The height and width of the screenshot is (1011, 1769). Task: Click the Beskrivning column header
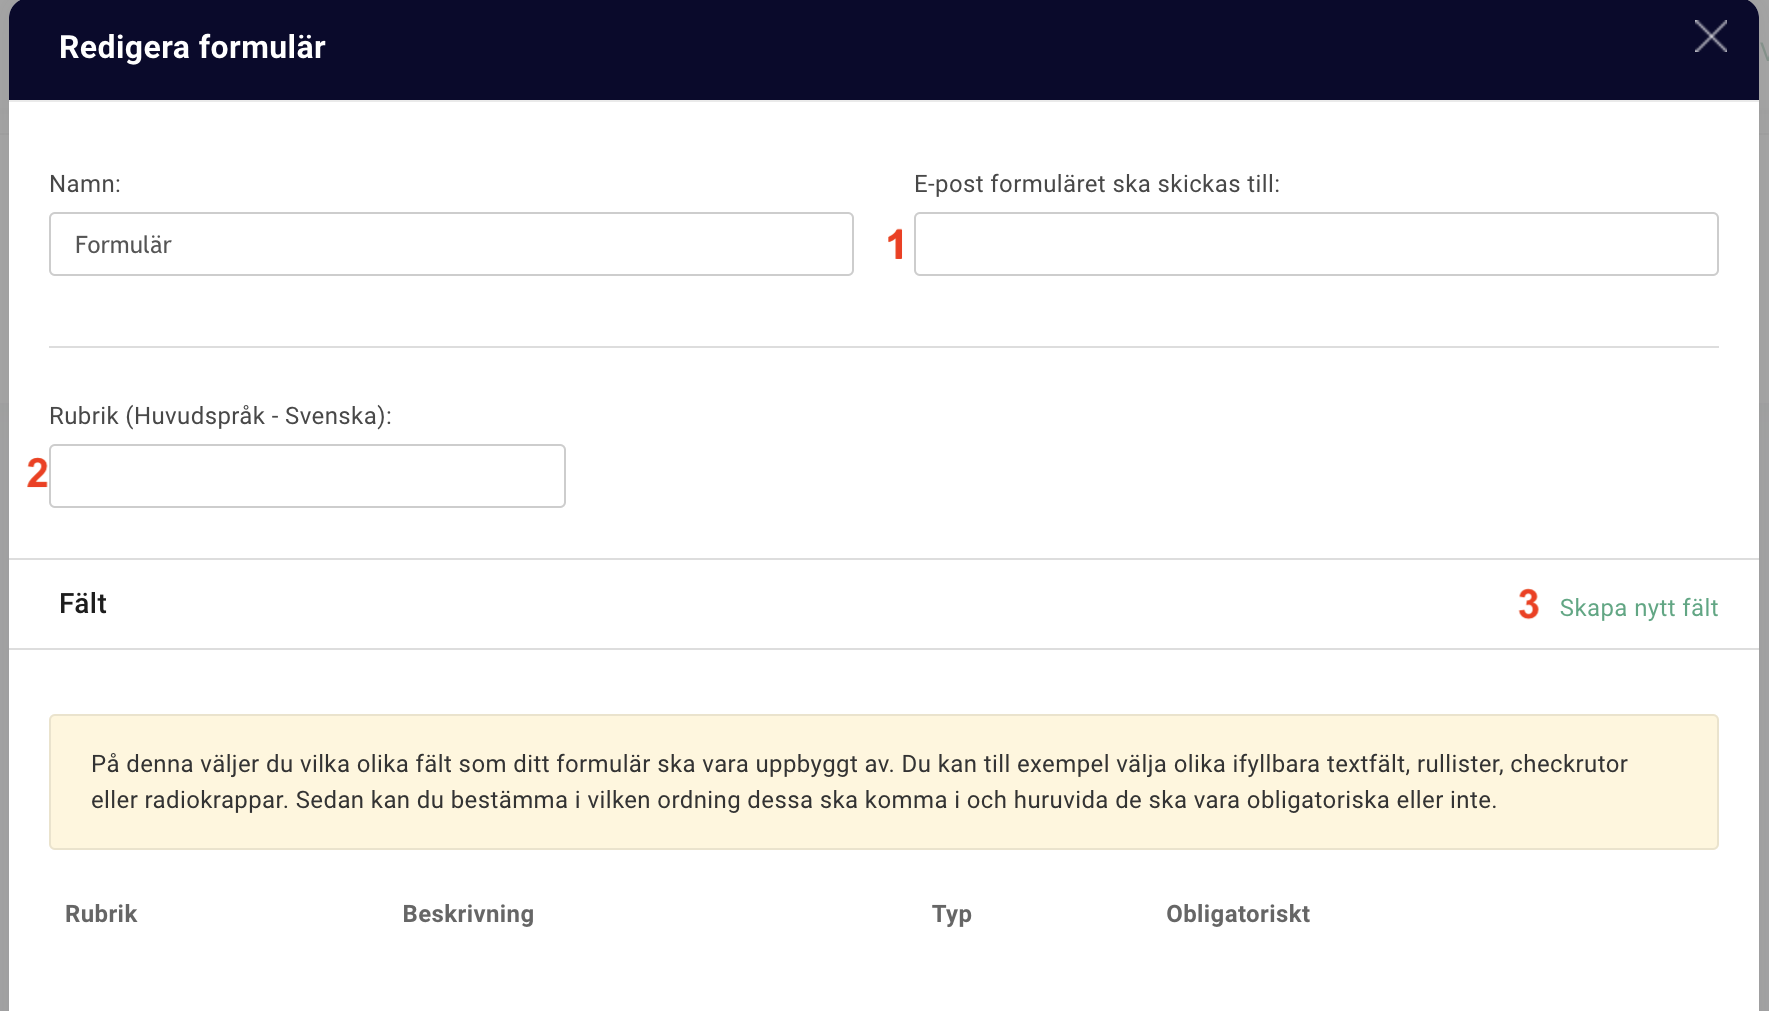(x=468, y=914)
